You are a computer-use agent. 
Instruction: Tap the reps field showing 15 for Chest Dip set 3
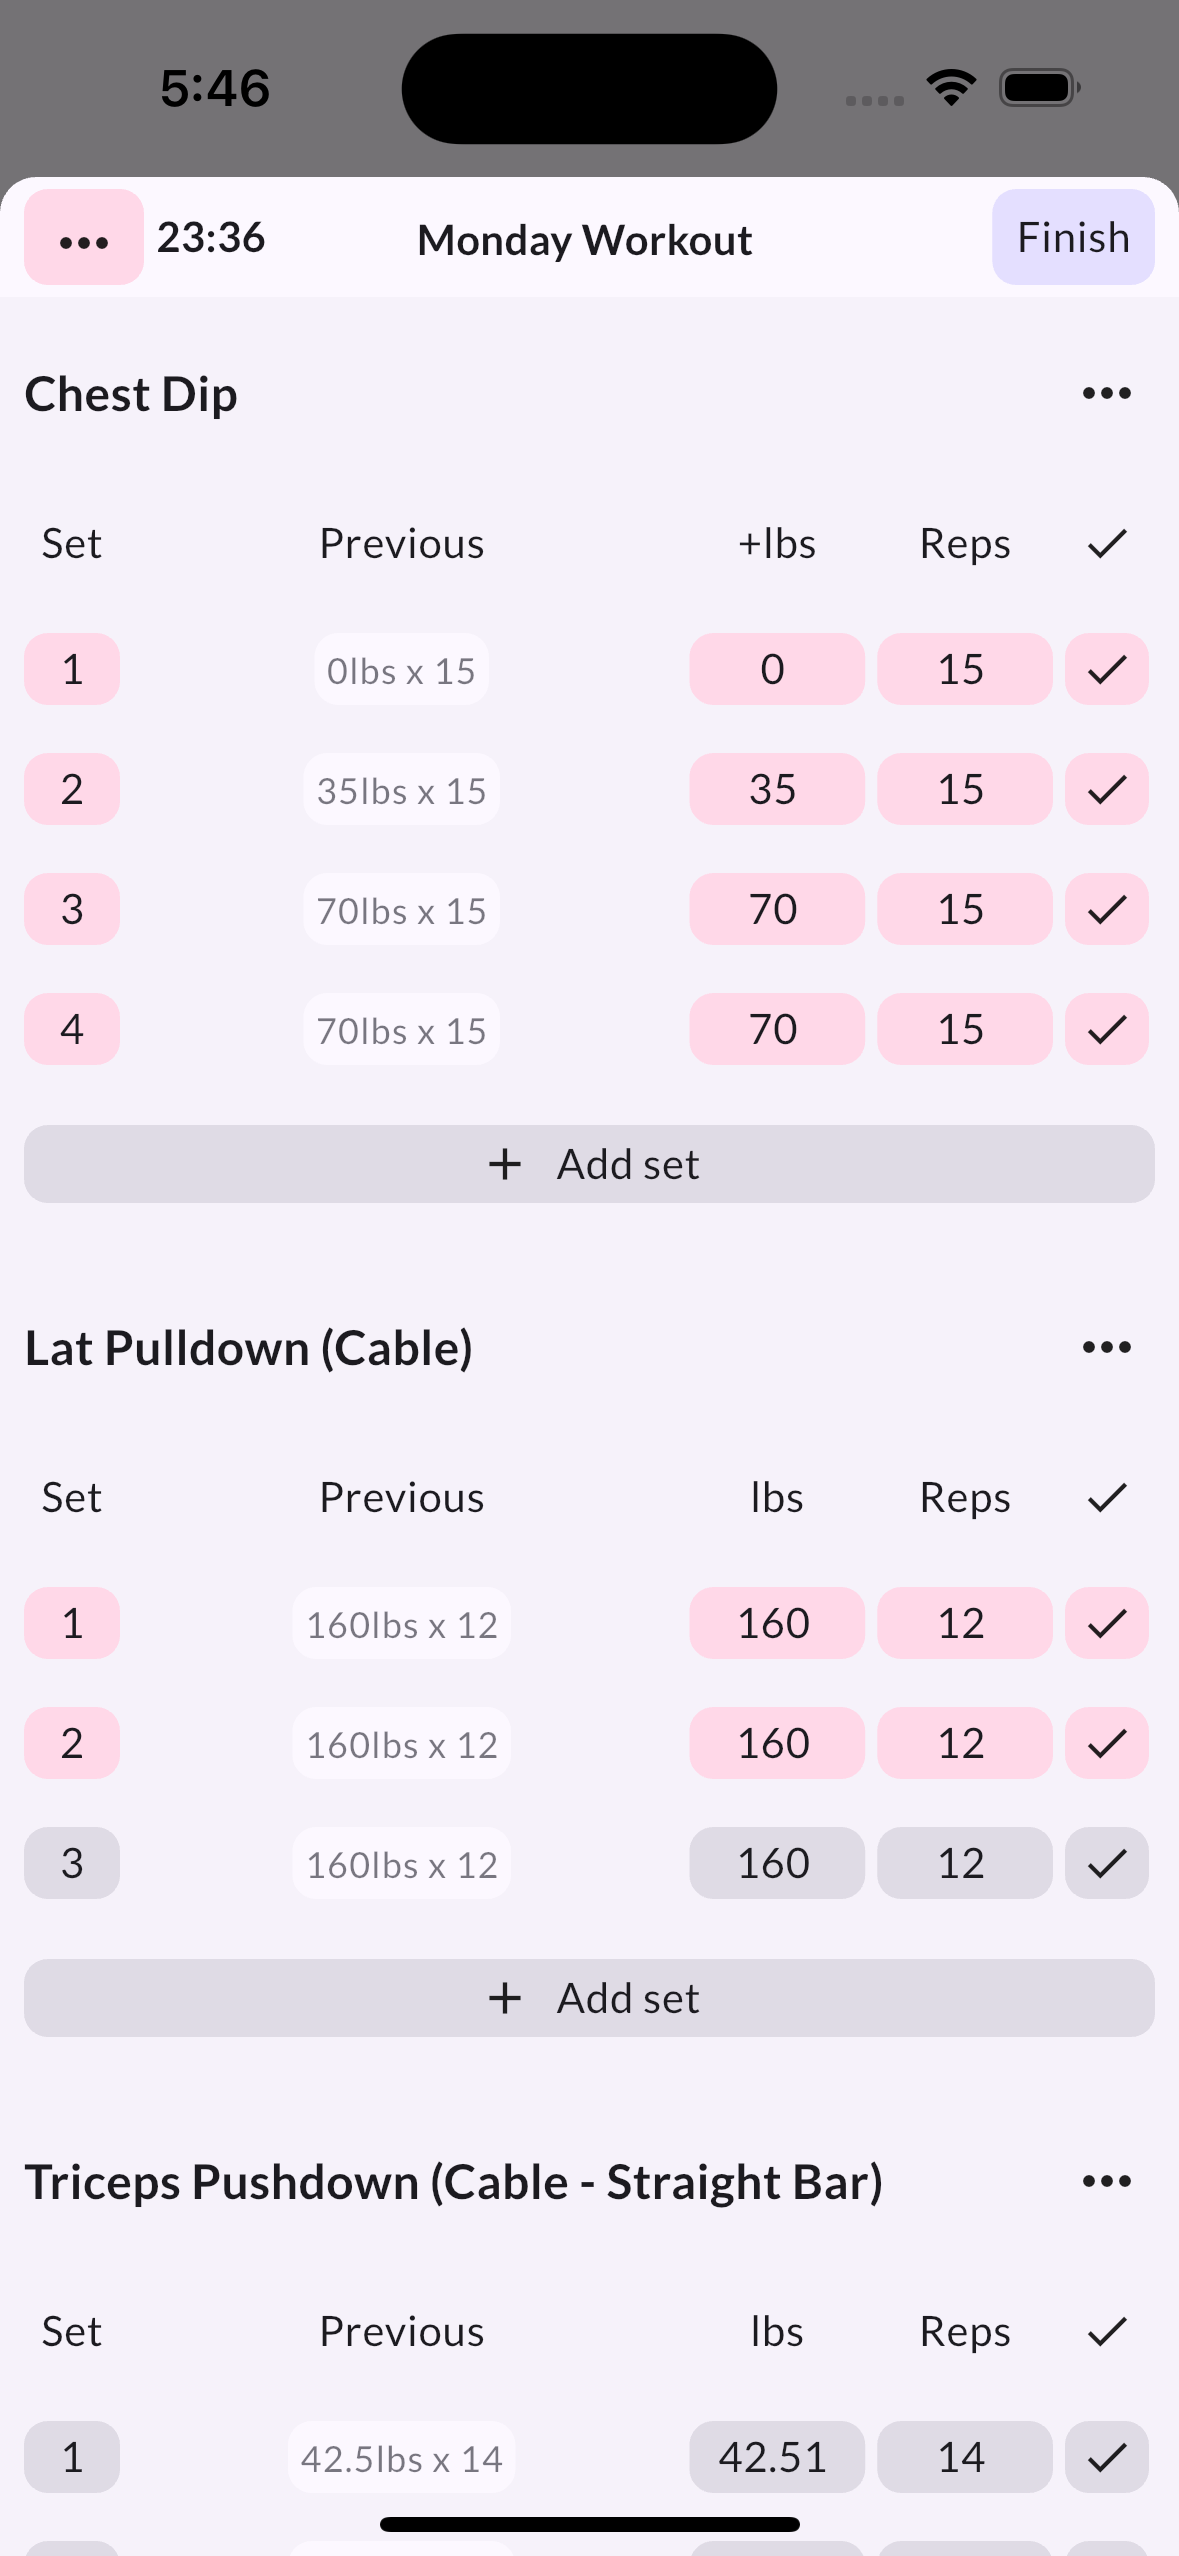pyautogui.click(x=963, y=908)
